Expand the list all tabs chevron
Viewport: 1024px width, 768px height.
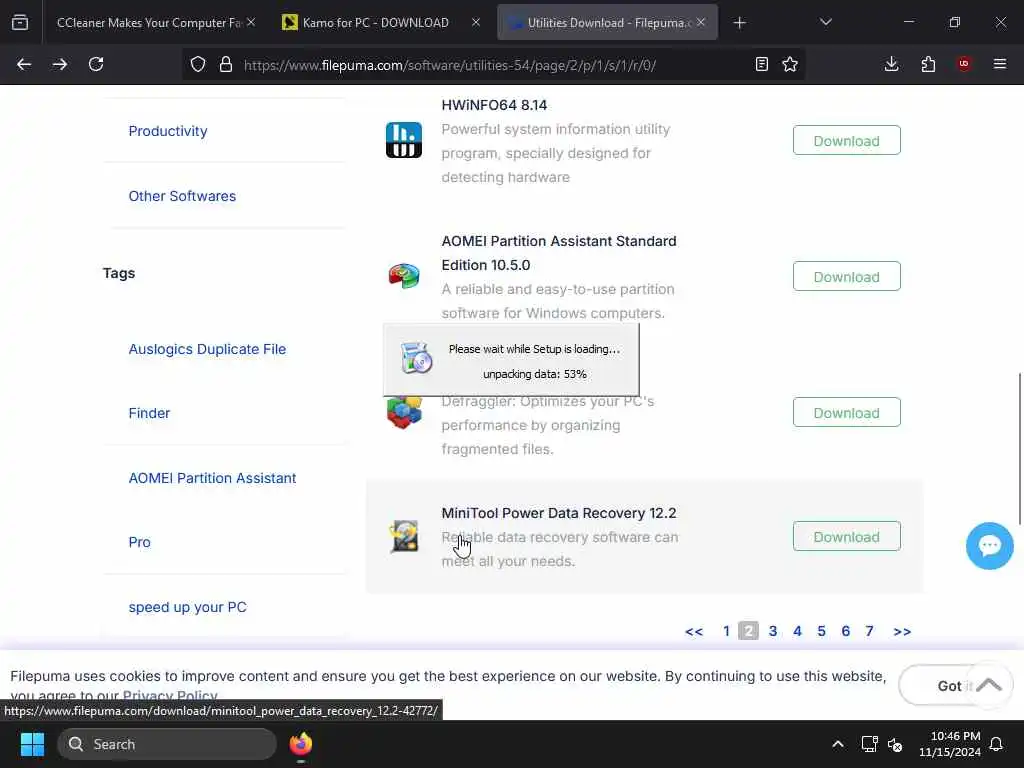(826, 23)
